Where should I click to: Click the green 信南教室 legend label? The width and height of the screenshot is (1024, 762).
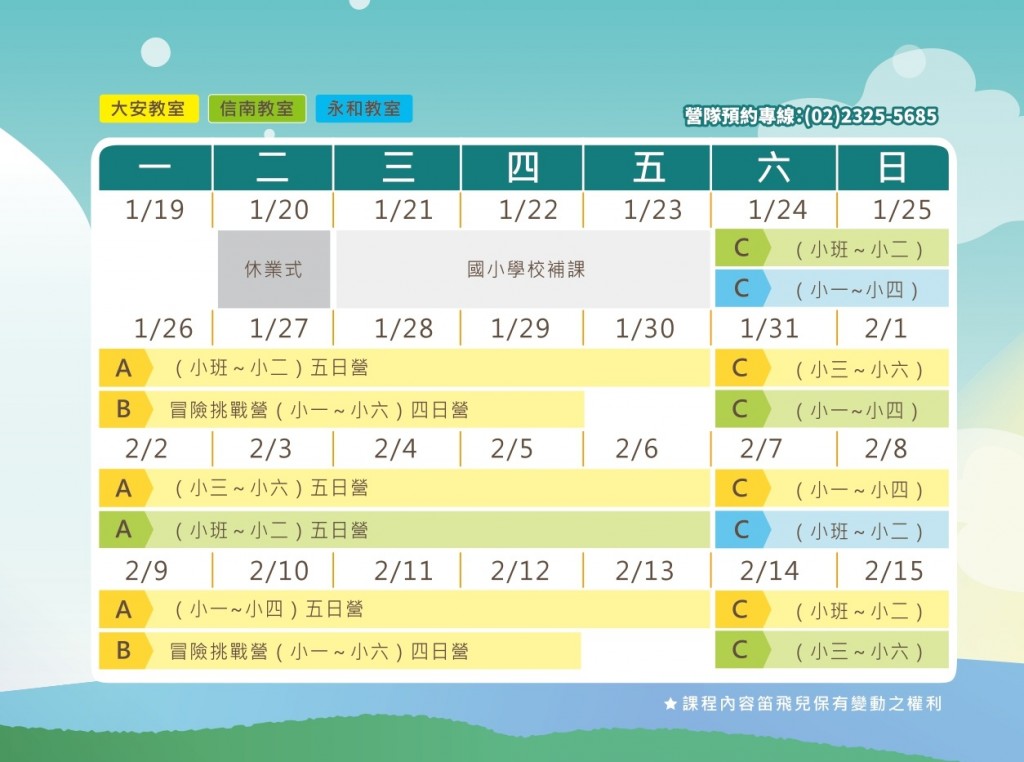257,109
